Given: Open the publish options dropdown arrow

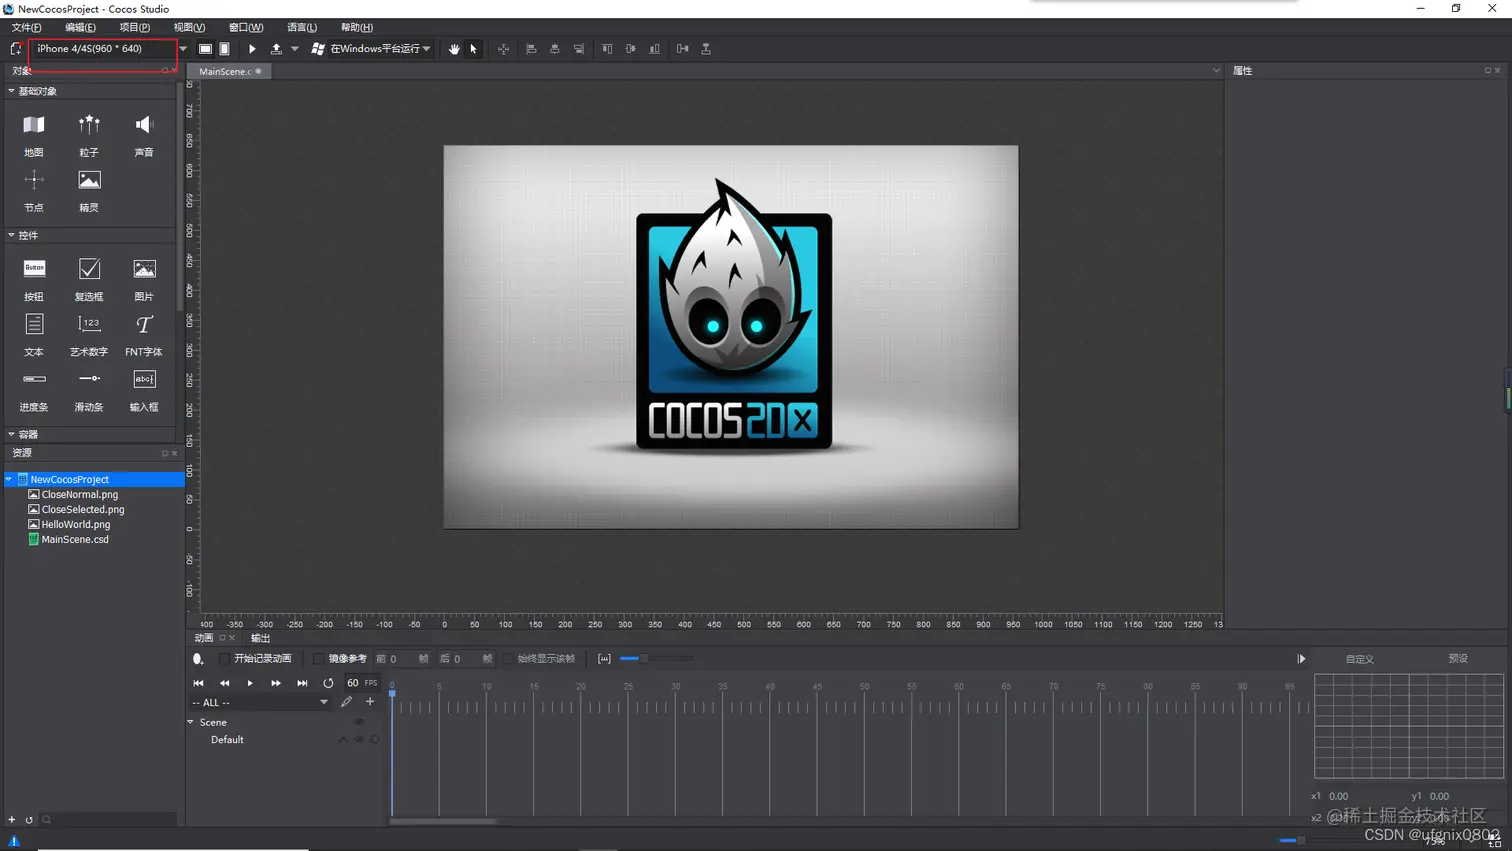Looking at the screenshot, I should pos(295,49).
